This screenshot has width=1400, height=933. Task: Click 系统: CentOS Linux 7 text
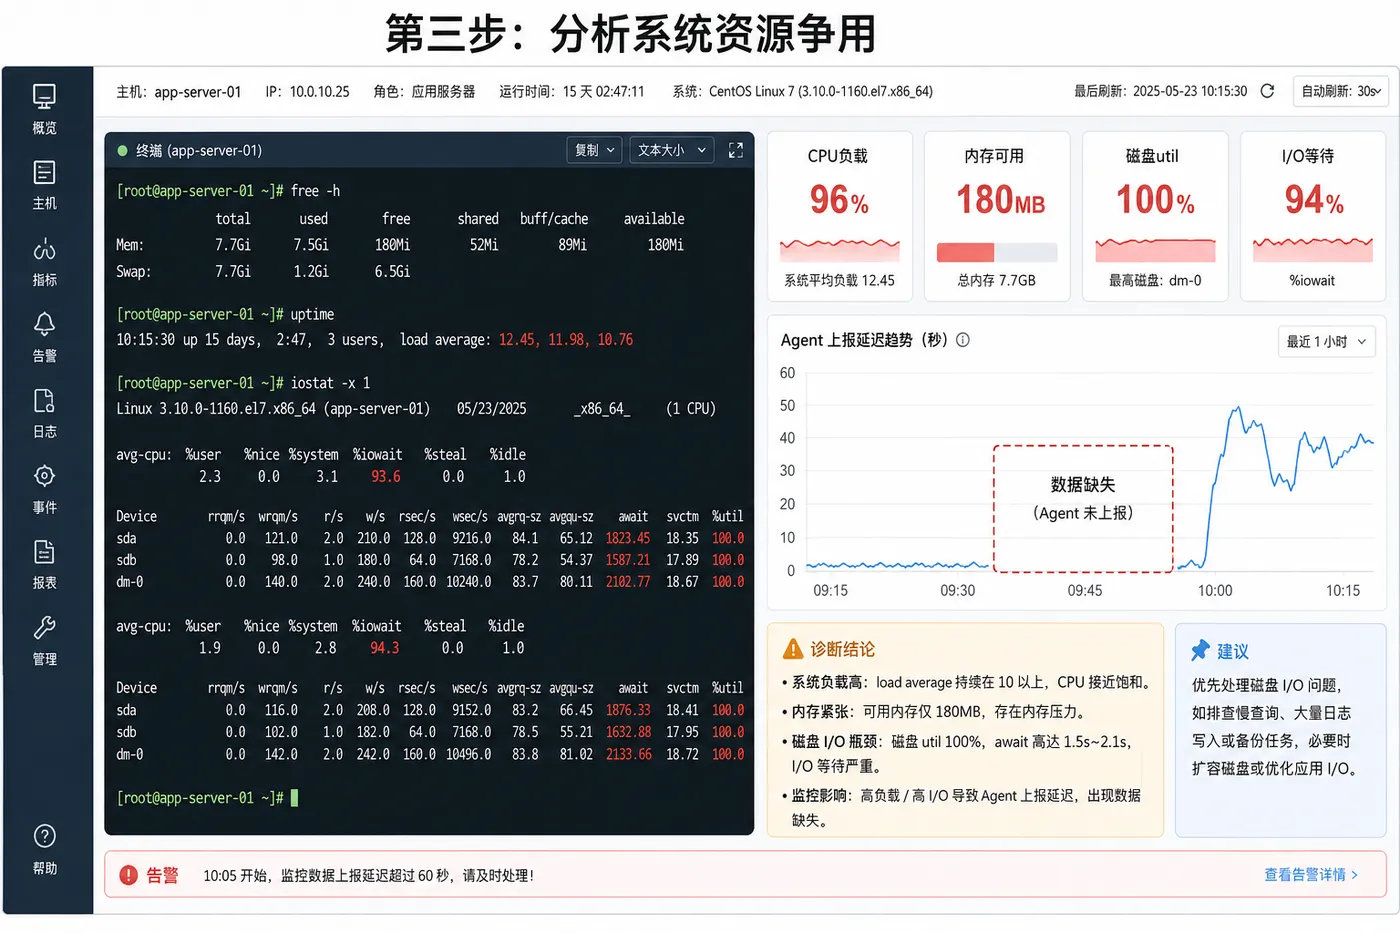[x=802, y=92]
